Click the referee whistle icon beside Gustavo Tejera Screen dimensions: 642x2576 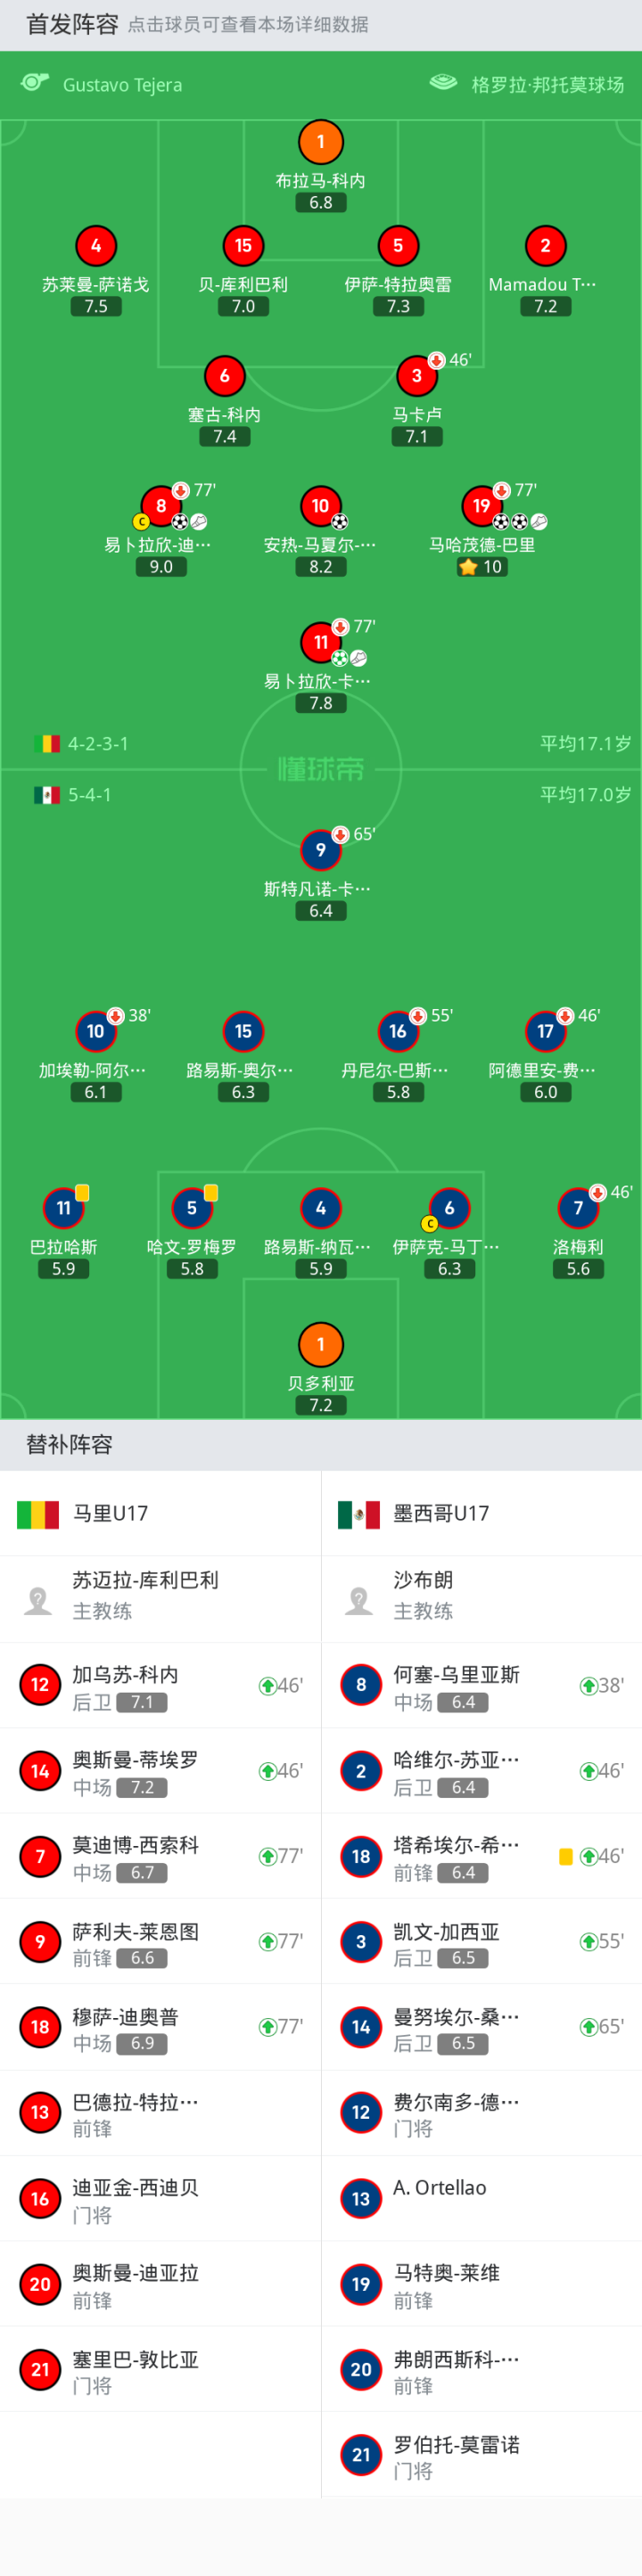click(35, 82)
